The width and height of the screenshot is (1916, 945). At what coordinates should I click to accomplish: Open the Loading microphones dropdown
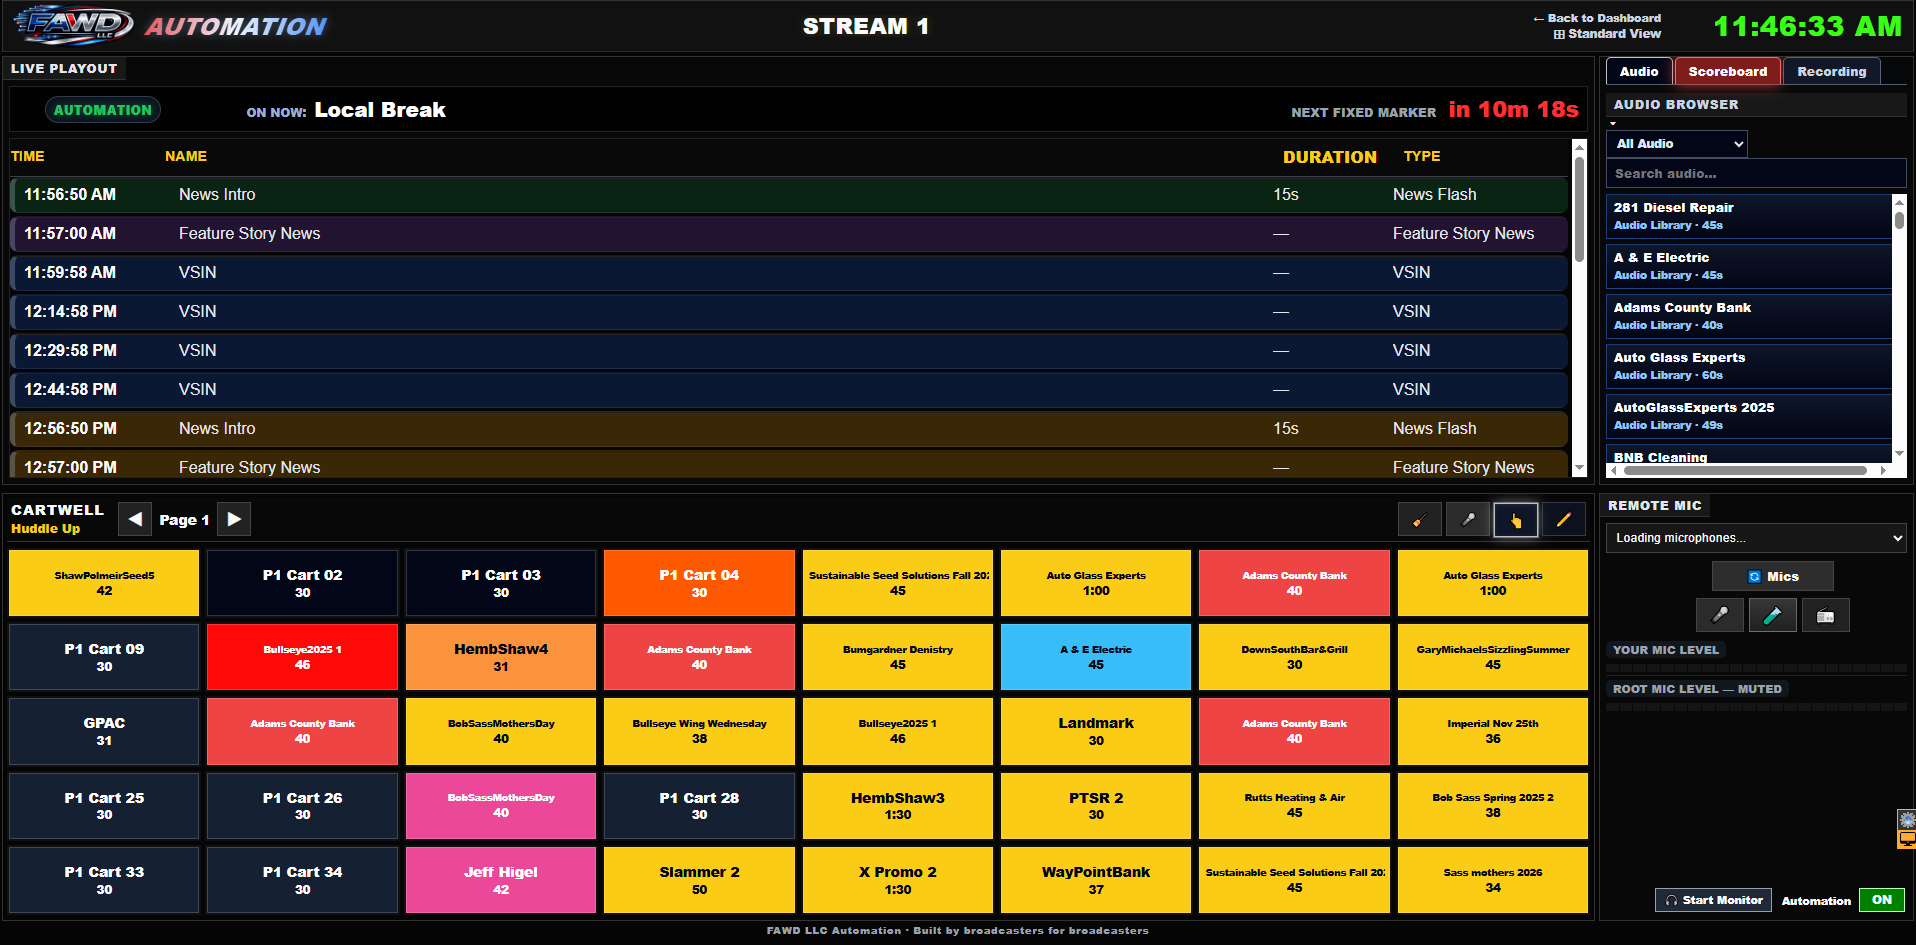[x=1756, y=538]
